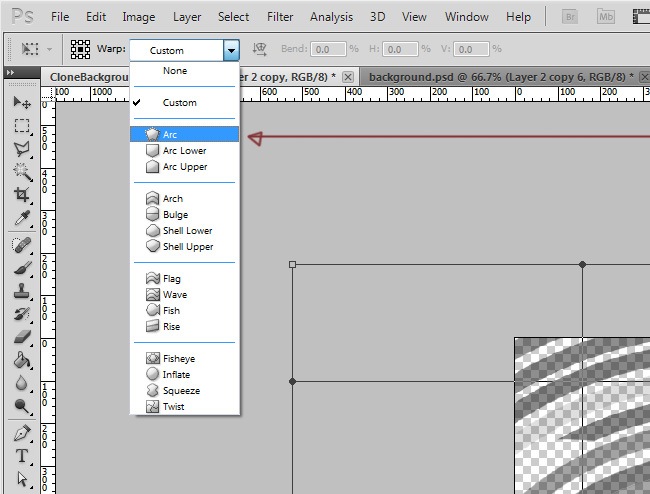The image size is (650, 494).
Task: Open the Warp style dropdown arrow
Action: click(x=231, y=50)
